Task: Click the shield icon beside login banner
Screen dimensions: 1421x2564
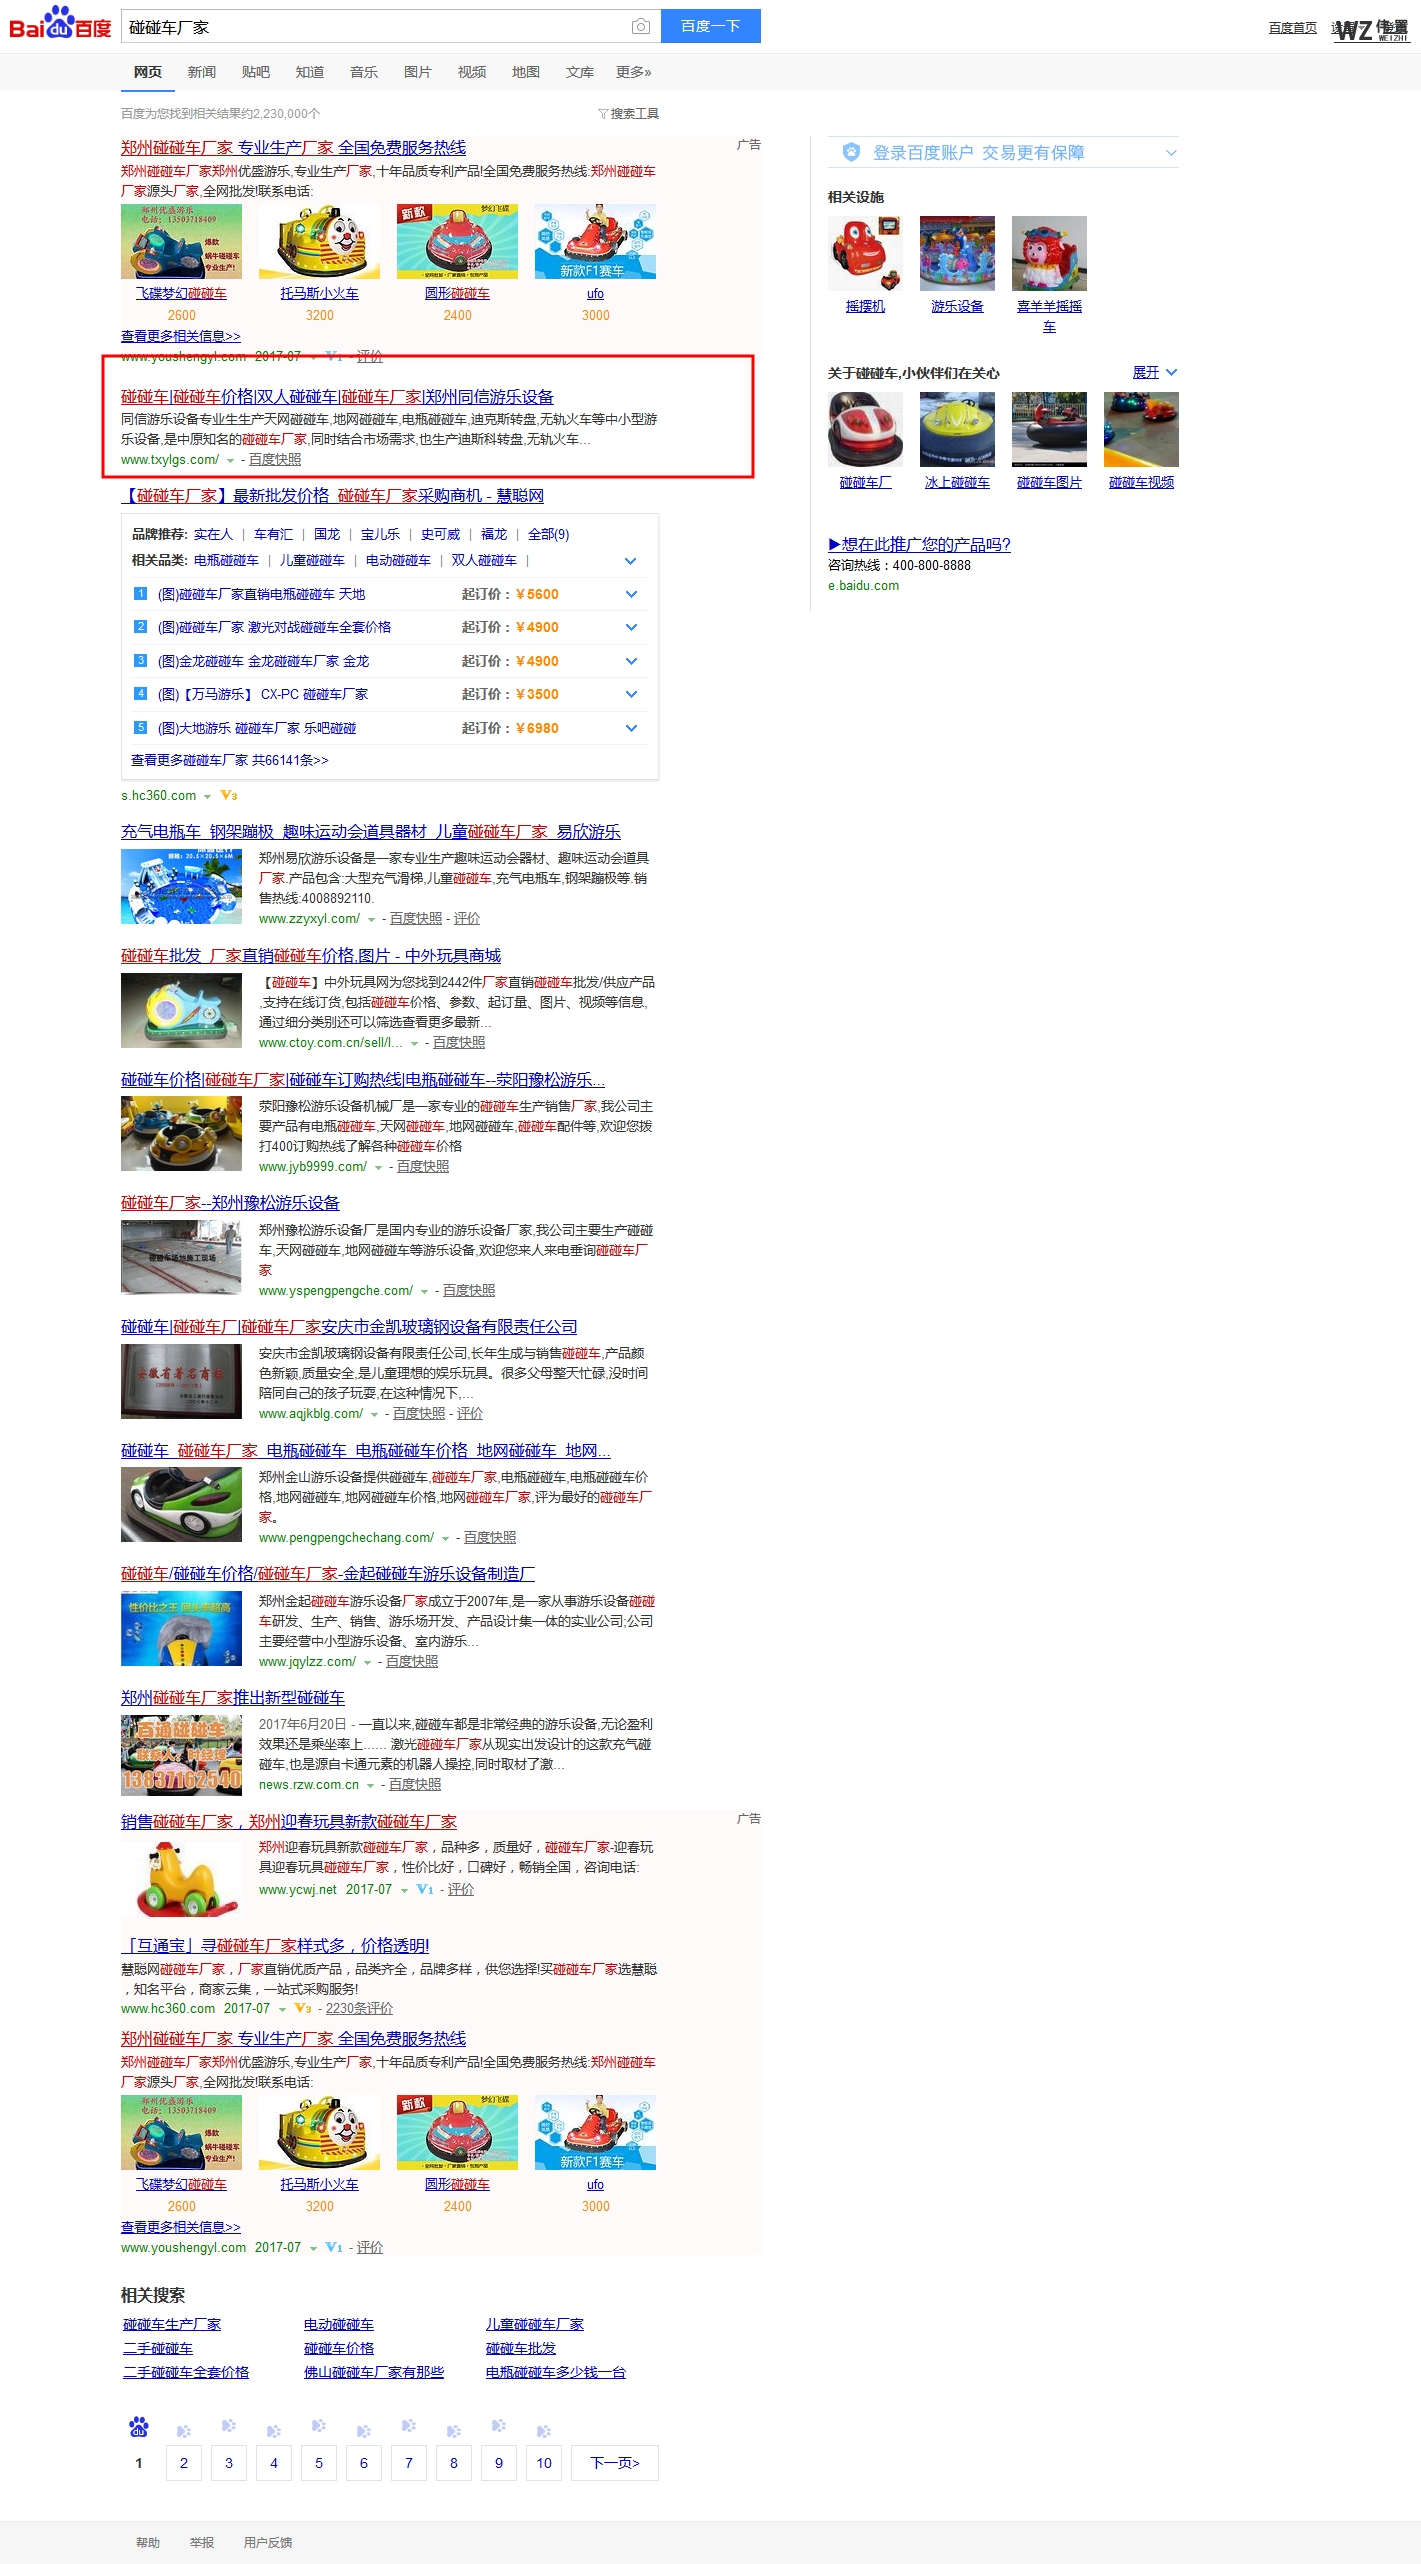Action: click(851, 152)
